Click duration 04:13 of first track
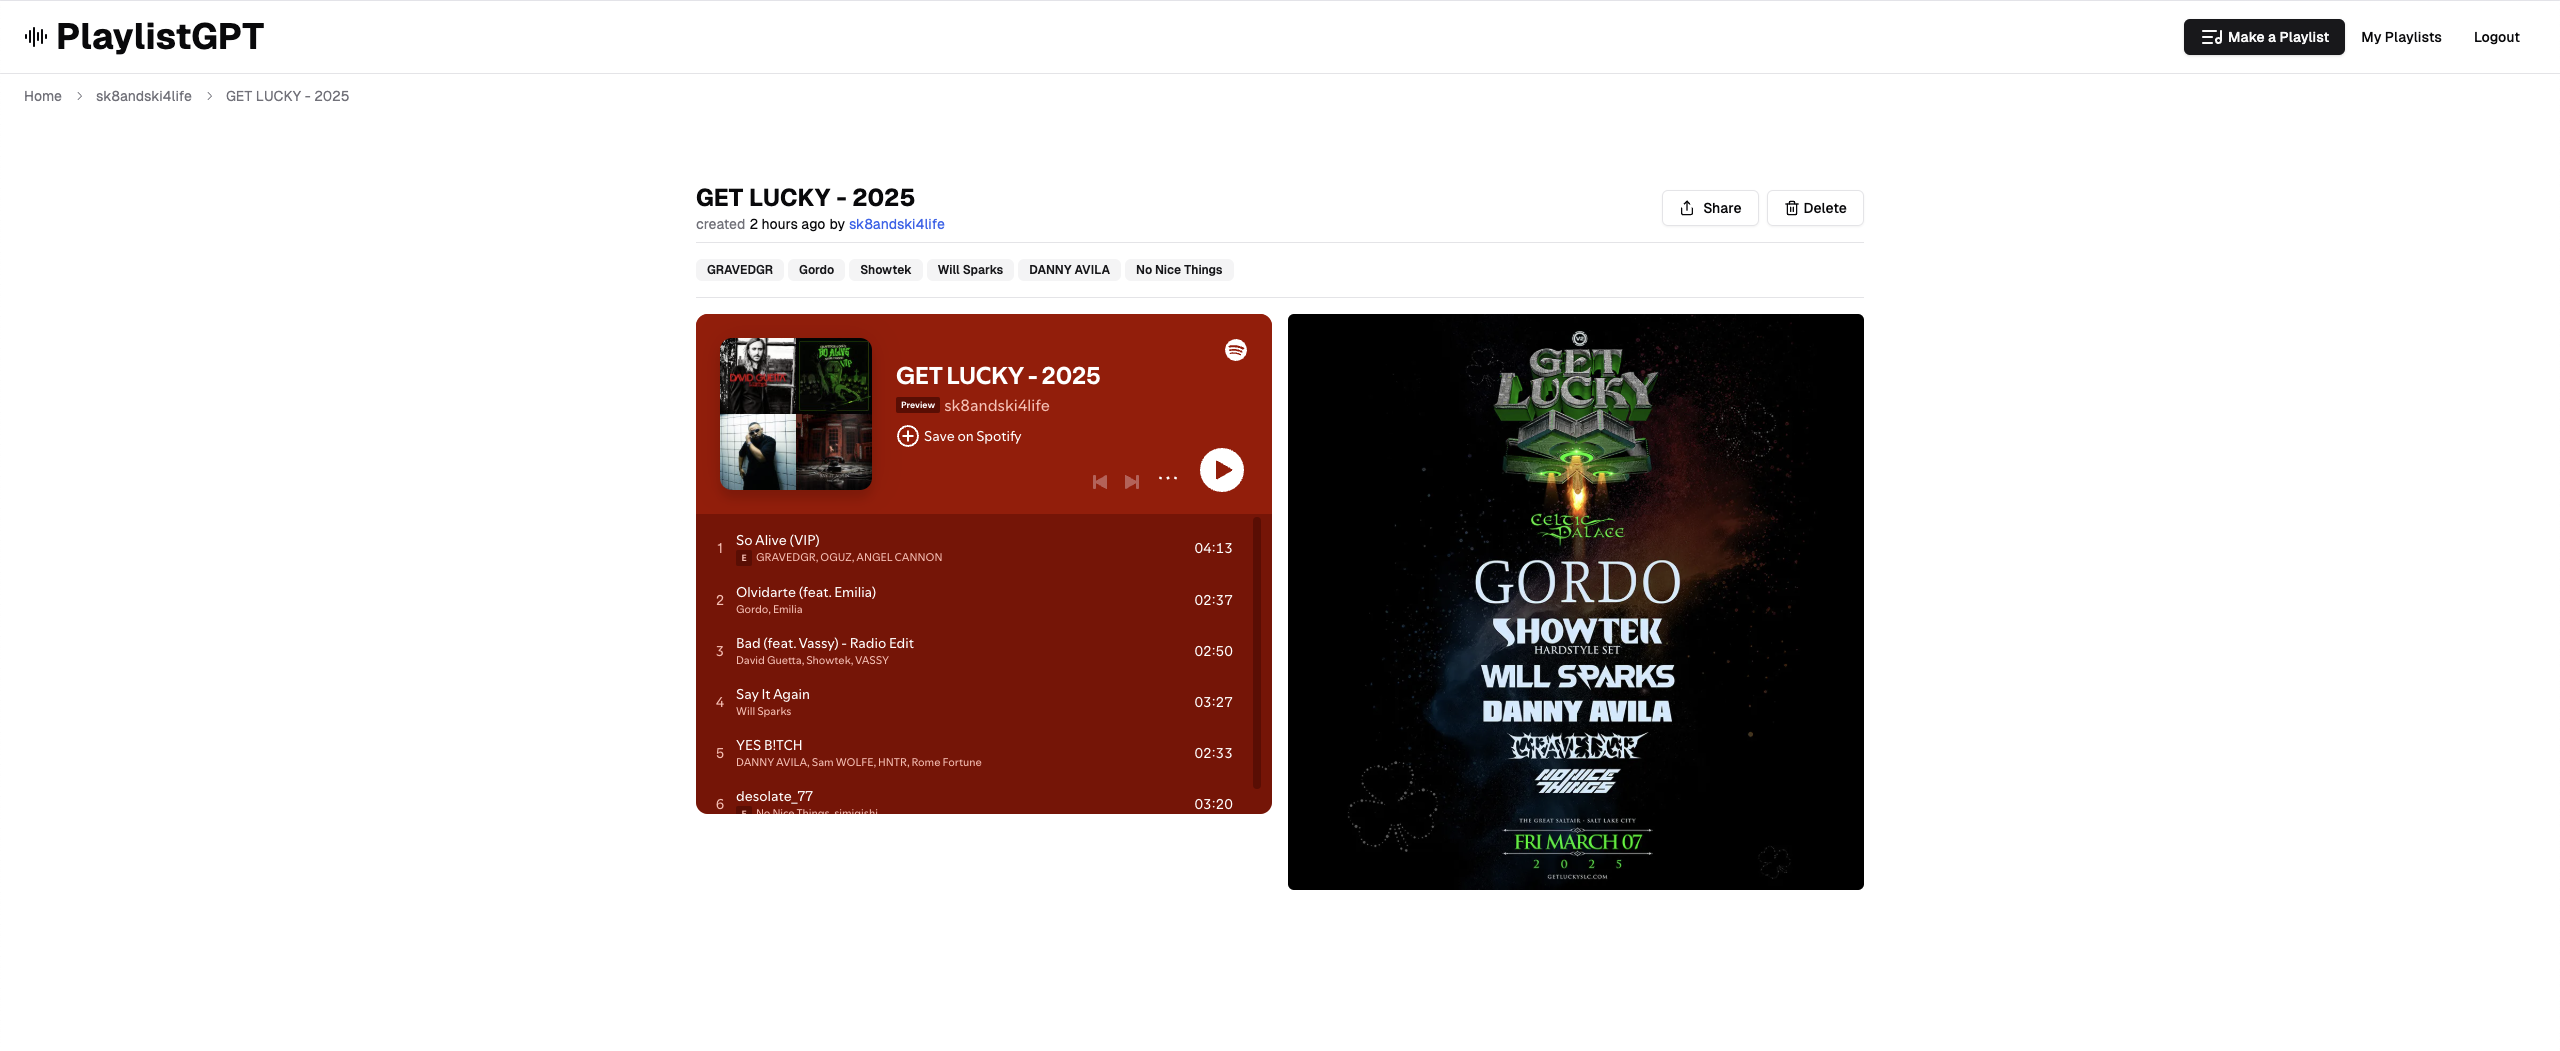This screenshot has width=2560, height=1051. (1213, 548)
